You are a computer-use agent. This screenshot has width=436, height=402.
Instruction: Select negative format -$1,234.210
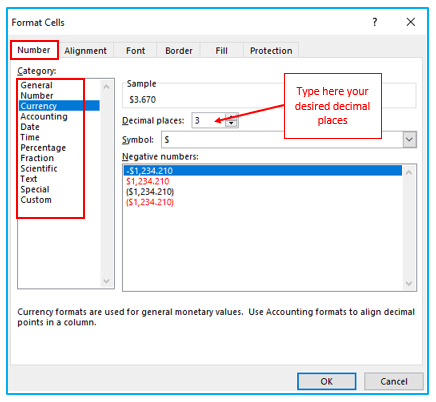pyautogui.click(x=263, y=171)
